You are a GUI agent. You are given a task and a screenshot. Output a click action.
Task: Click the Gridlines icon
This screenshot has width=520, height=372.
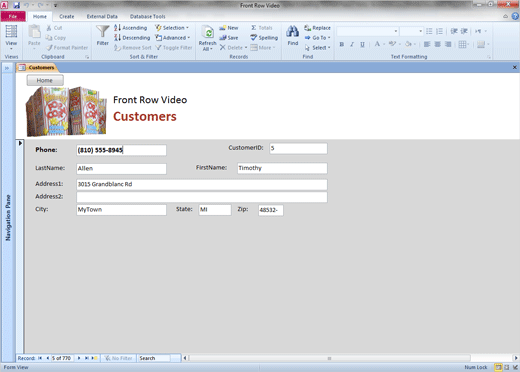pos(462,44)
